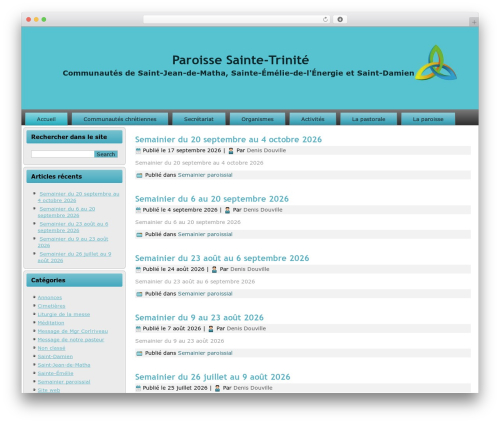The height and width of the screenshot is (423, 500).
Task: Click author icon in the 25 juillet post
Action: (x=217, y=388)
